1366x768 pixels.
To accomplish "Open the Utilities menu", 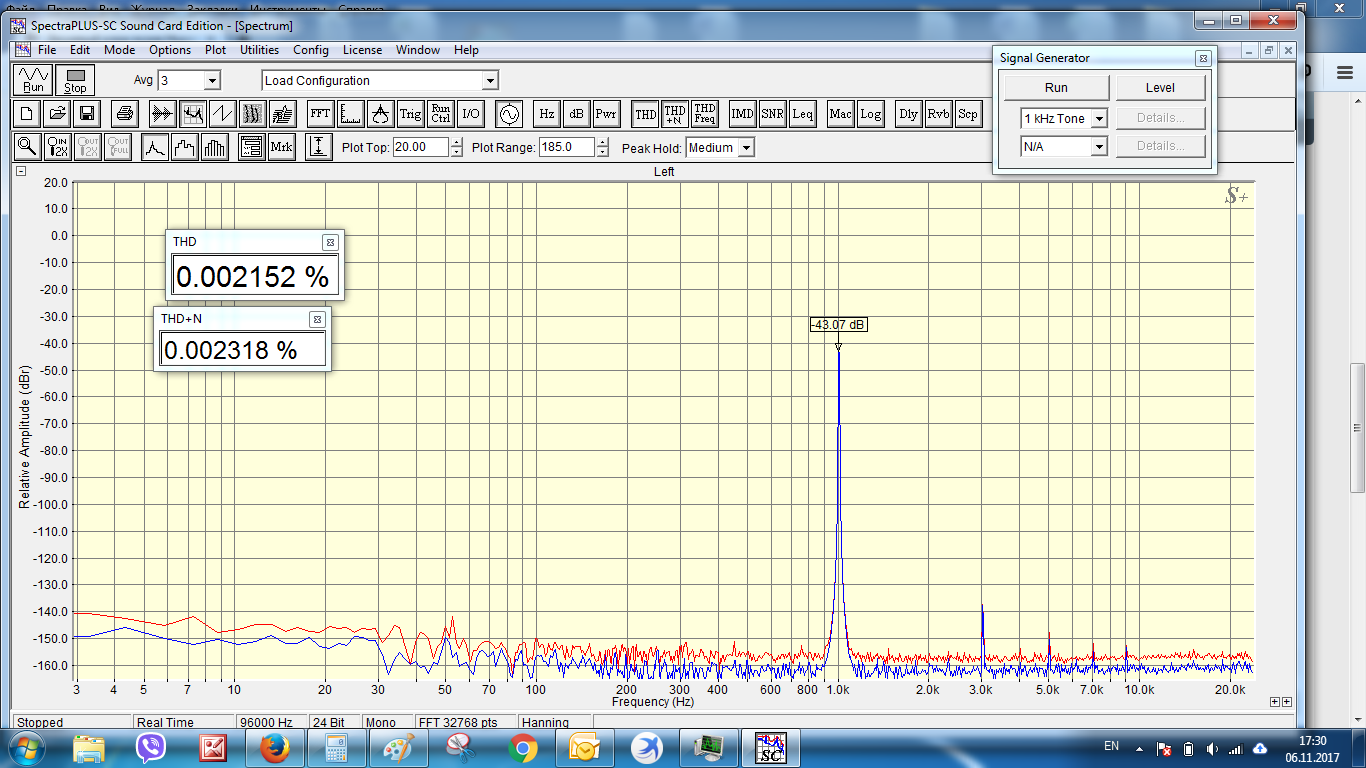I will 259,50.
